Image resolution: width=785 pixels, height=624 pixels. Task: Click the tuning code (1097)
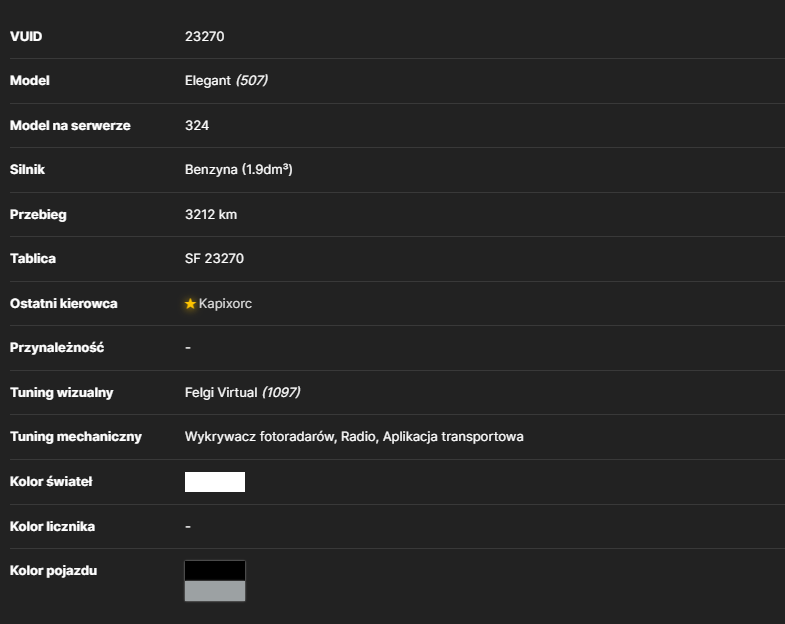pos(281,393)
